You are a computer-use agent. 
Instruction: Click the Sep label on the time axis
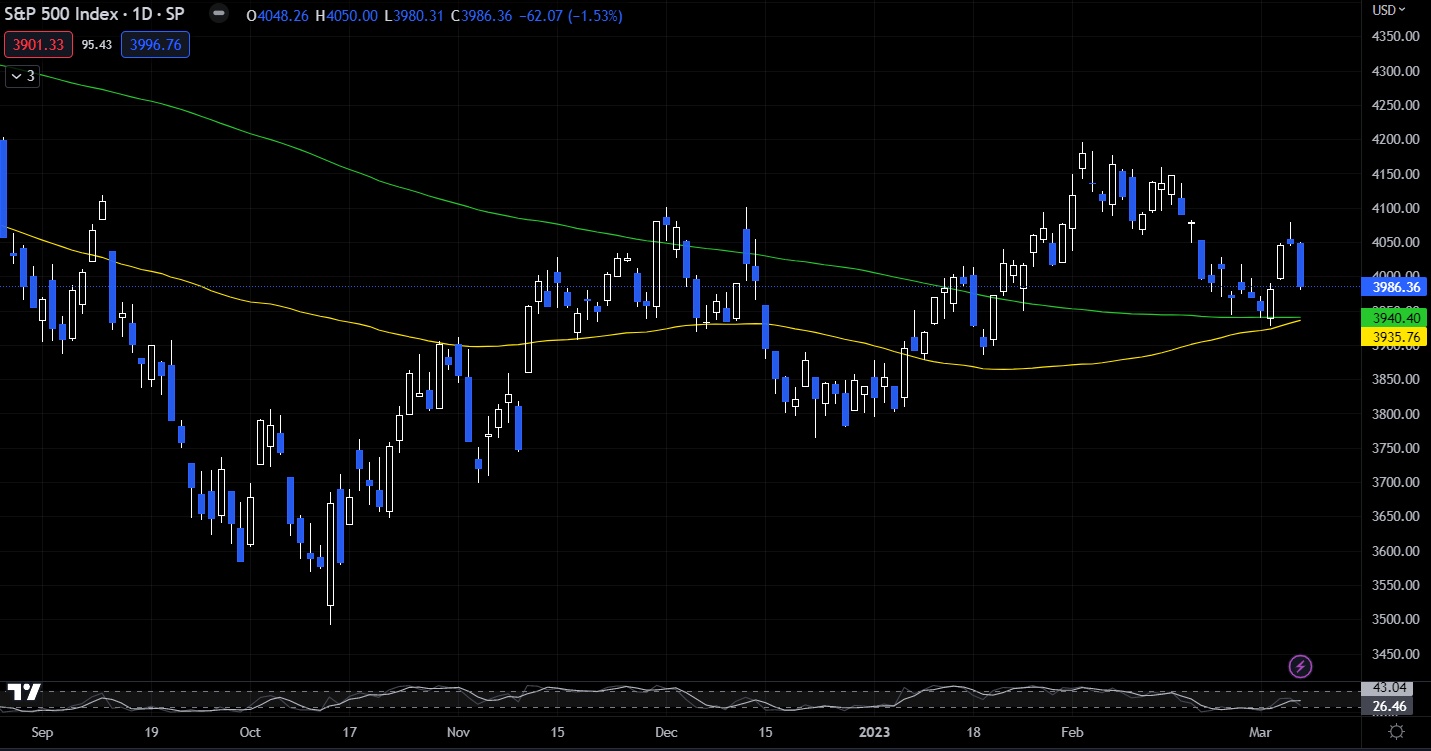click(41, 732)
